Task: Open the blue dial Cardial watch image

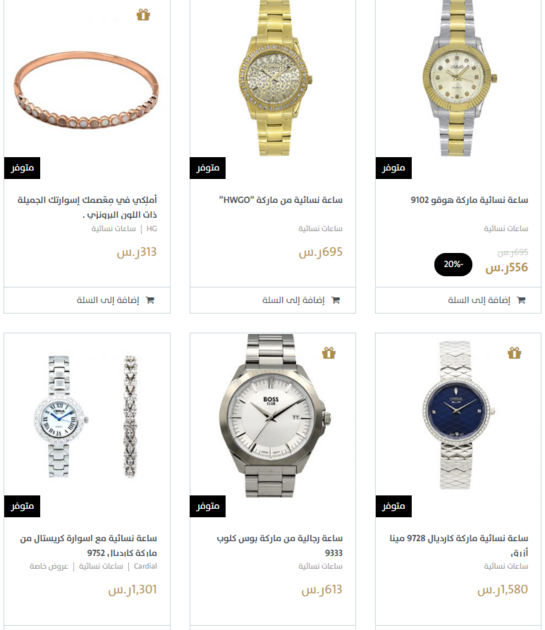Action: pos(459,415)
